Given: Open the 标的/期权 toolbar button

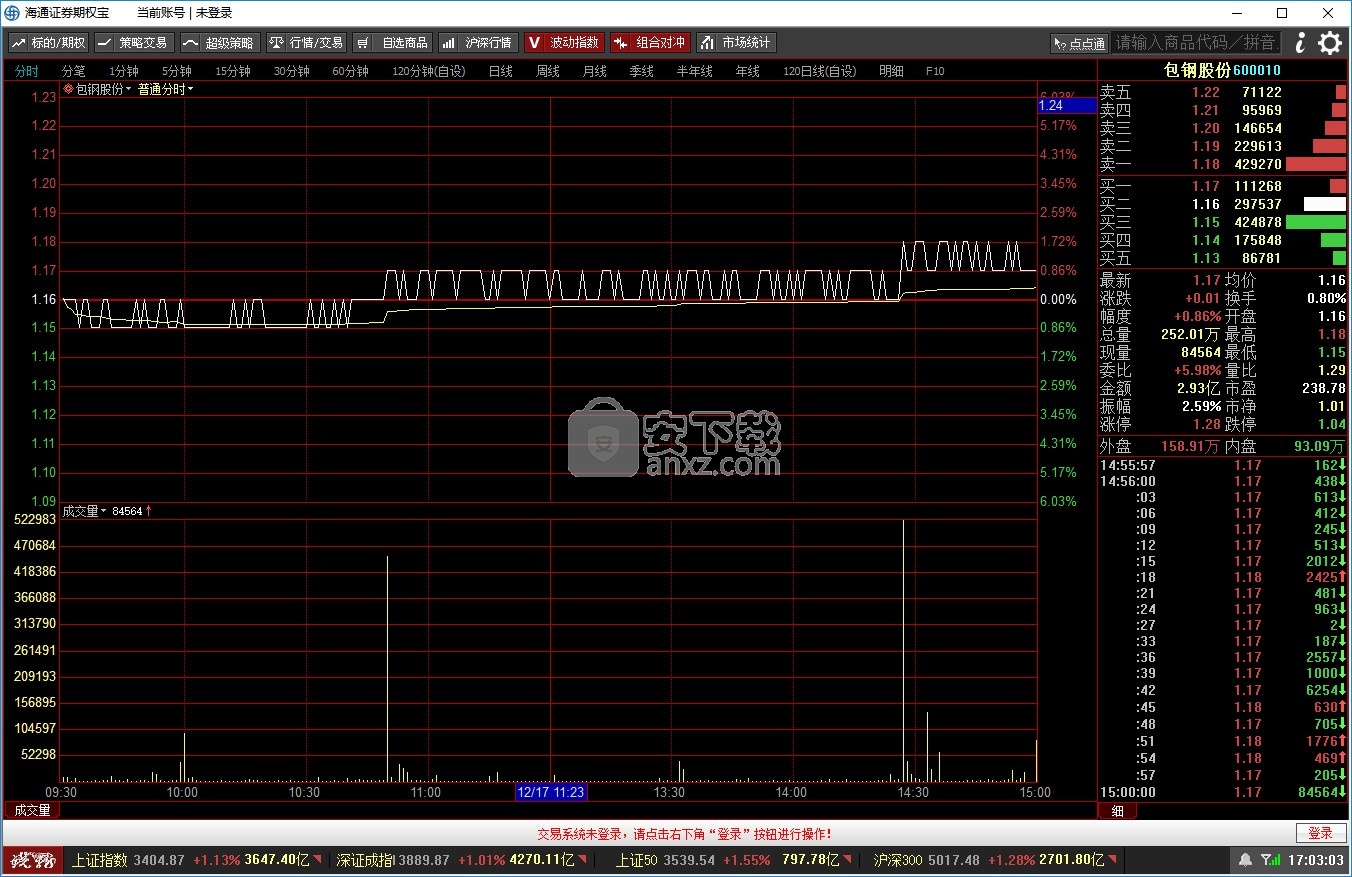Looking at the screenshot, I should point(48,43).
